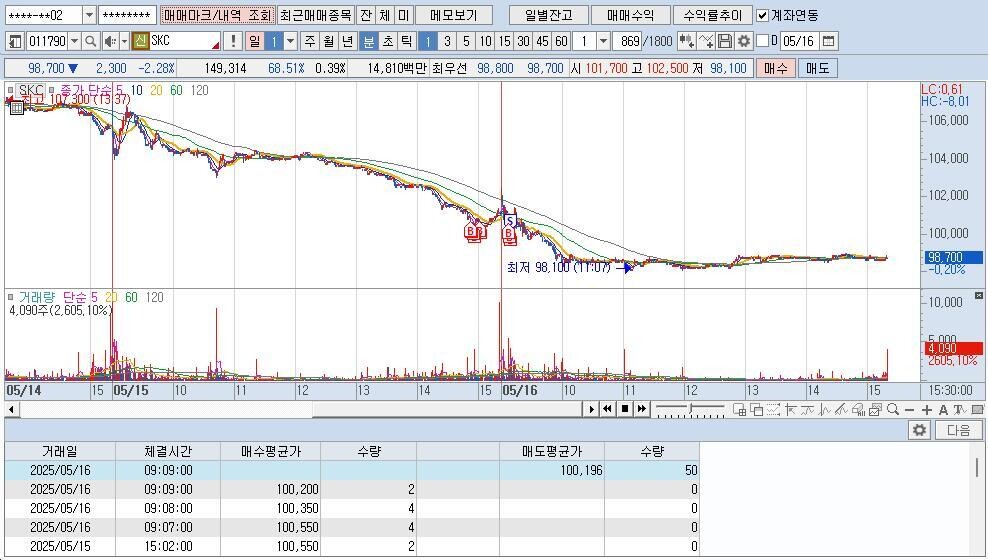Image resolution: width=988 pixels, height=560 pixels.
Task: Click the zoom magnifier tool below chart
Action: [x=891, y=410]
